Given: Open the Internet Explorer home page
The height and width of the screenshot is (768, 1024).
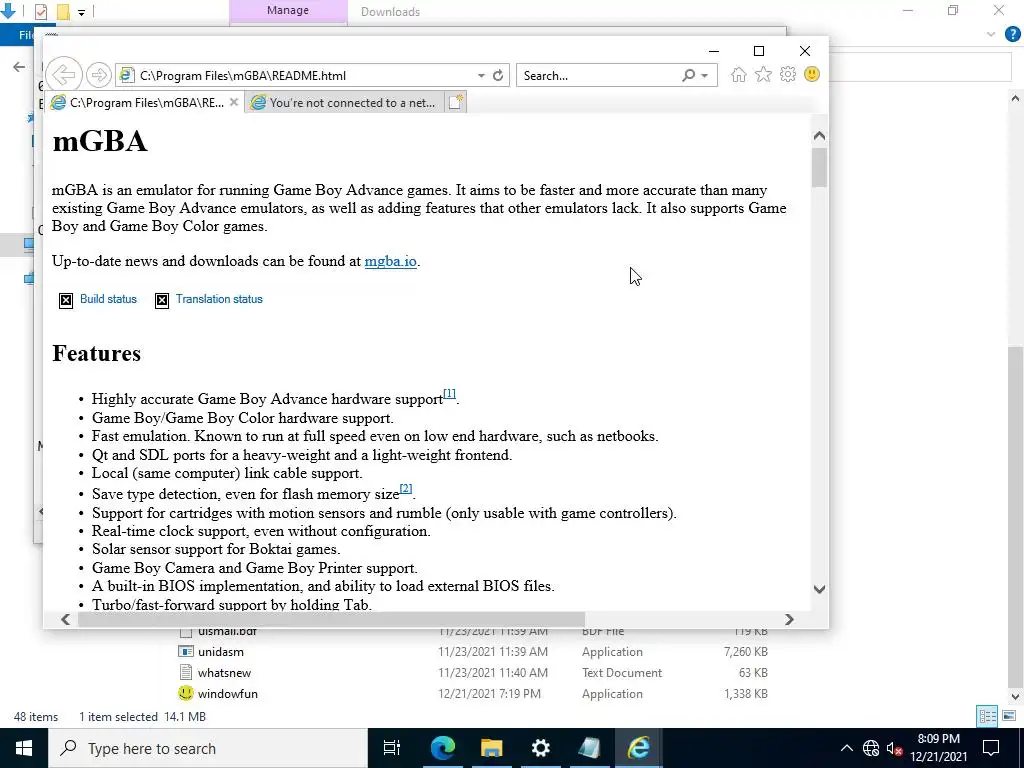Looking at the screenshot, I should (x=739, y=74).
